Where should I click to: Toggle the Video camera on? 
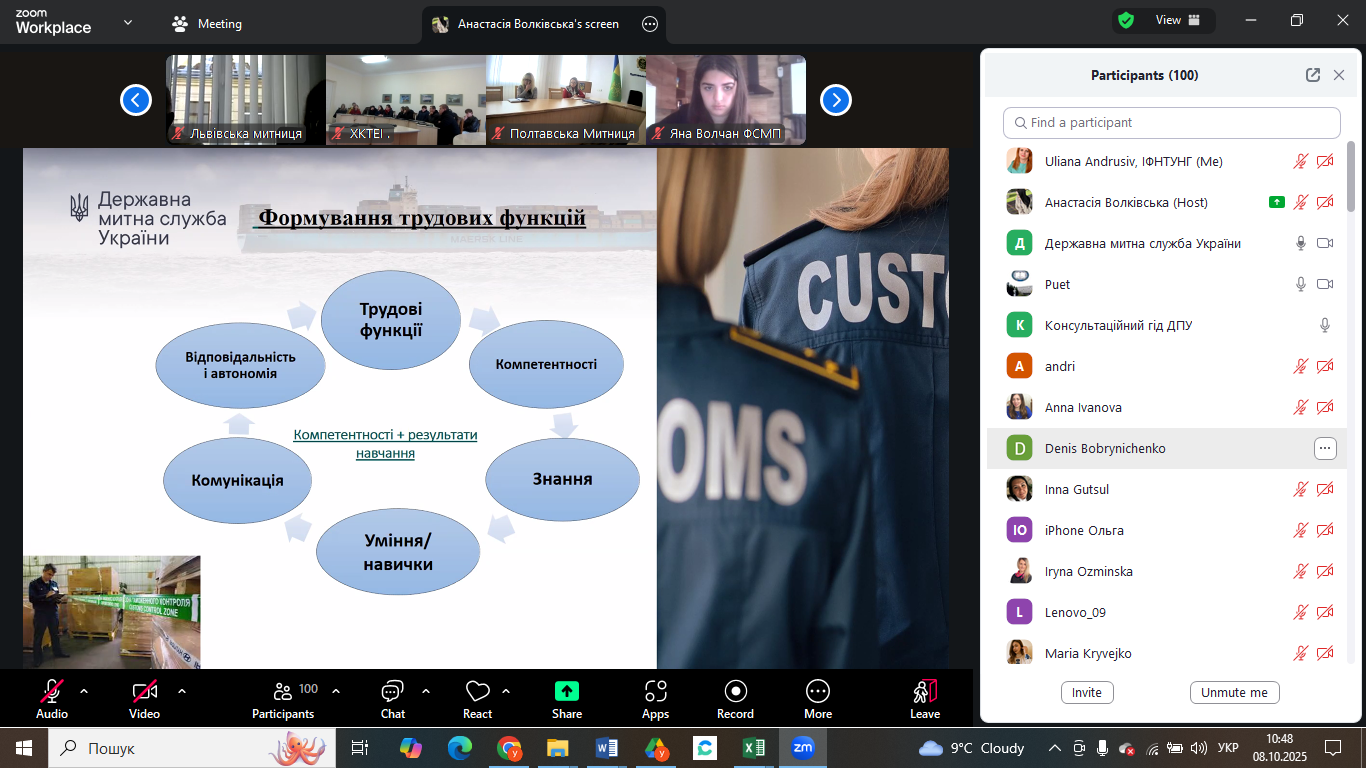tap(144, 691)
